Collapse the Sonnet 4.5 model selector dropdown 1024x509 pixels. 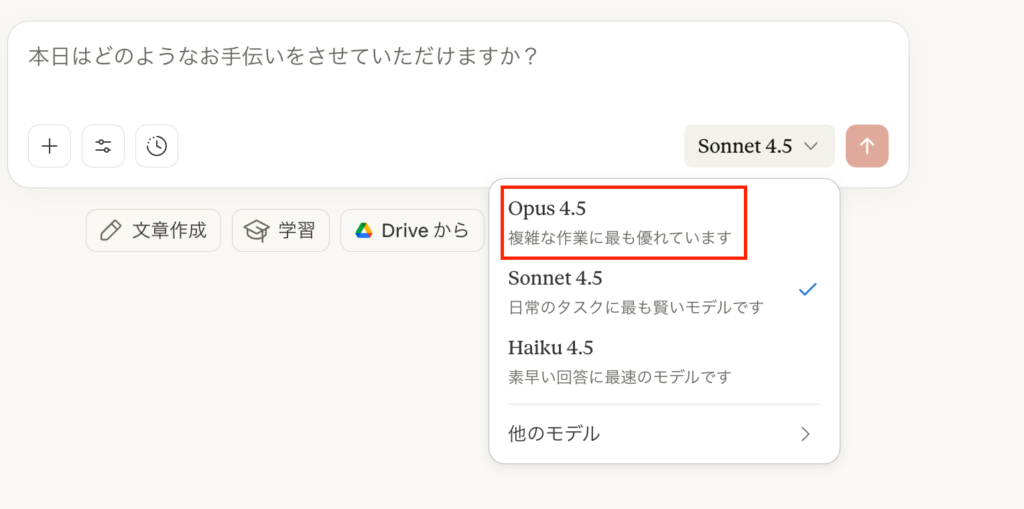click(759, 146)
